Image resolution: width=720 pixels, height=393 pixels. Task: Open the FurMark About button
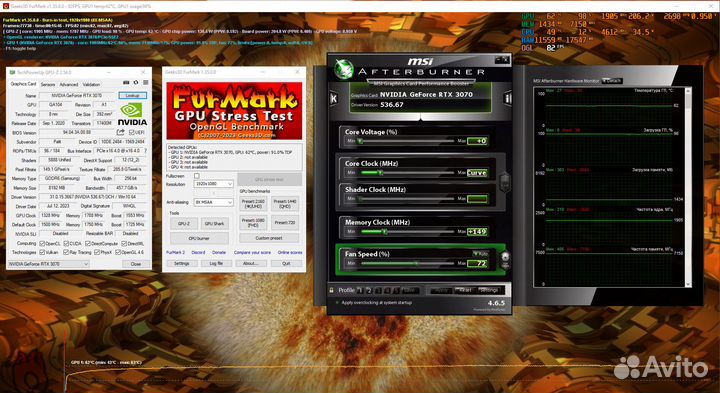click(x=251, y=264)
